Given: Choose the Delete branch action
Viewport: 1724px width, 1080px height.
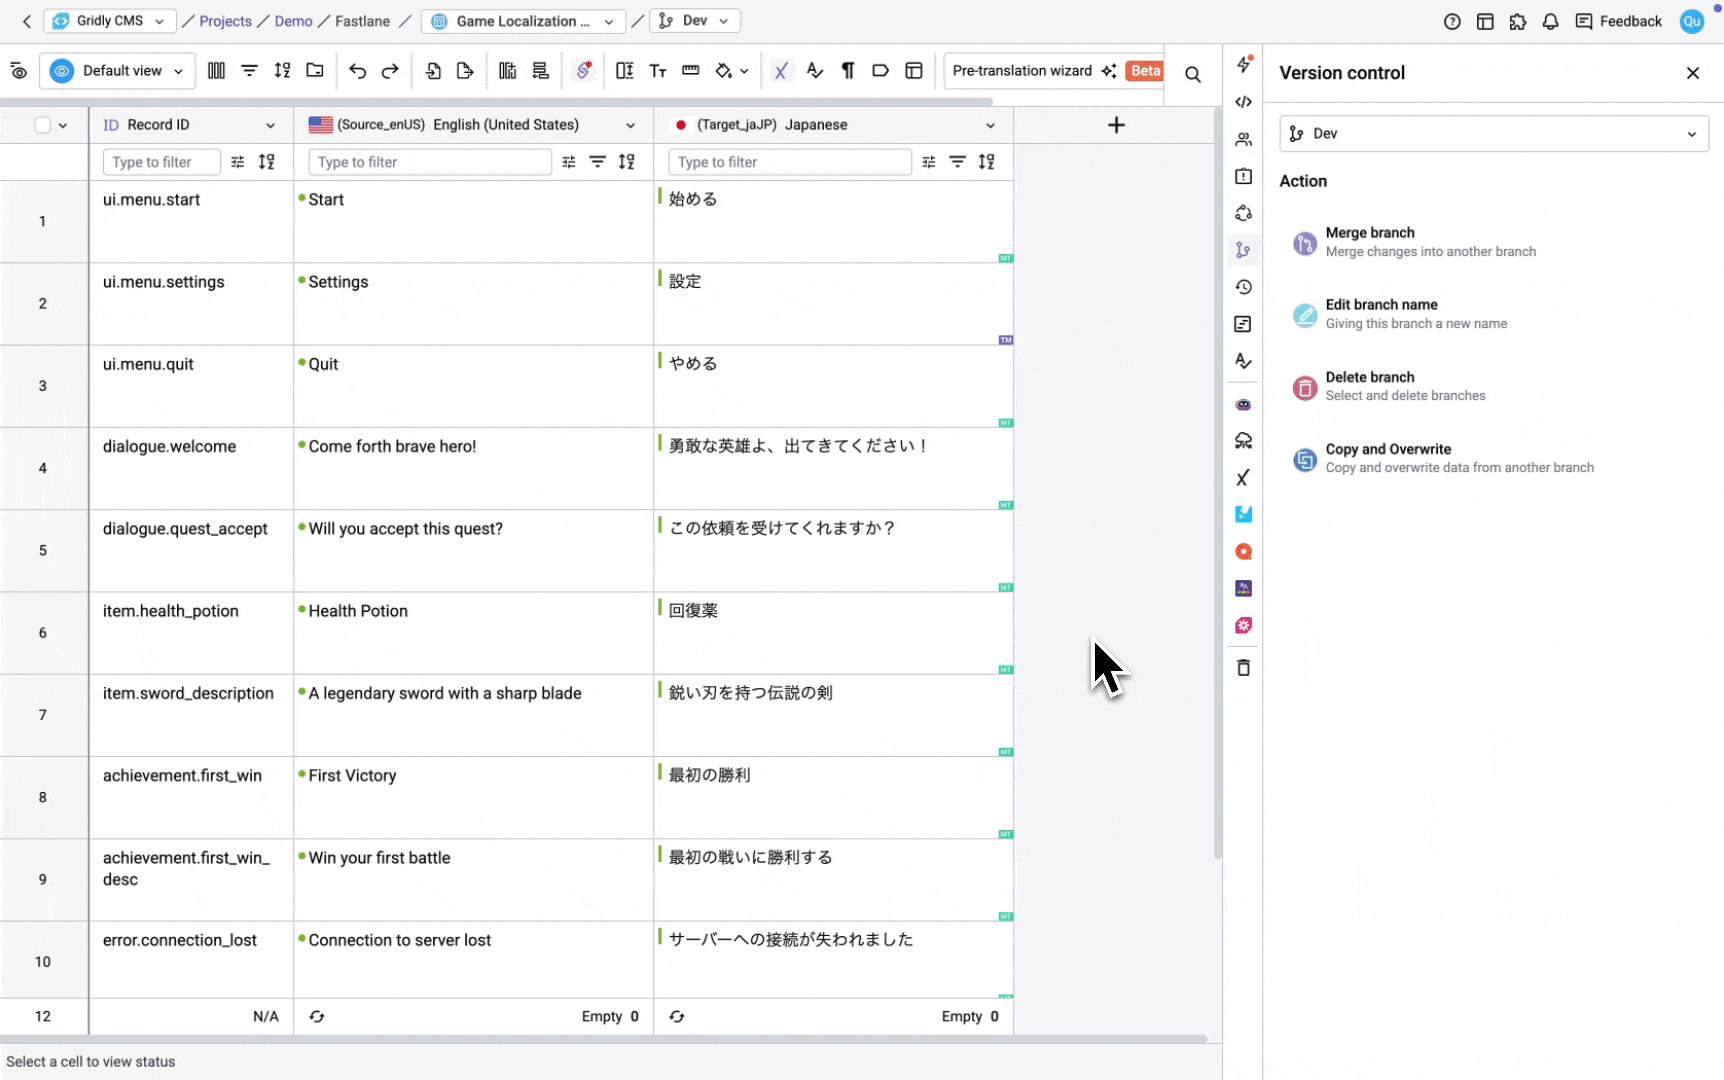Looking at the screenshot, I should pyautogui.click(x=1369, y=386).
